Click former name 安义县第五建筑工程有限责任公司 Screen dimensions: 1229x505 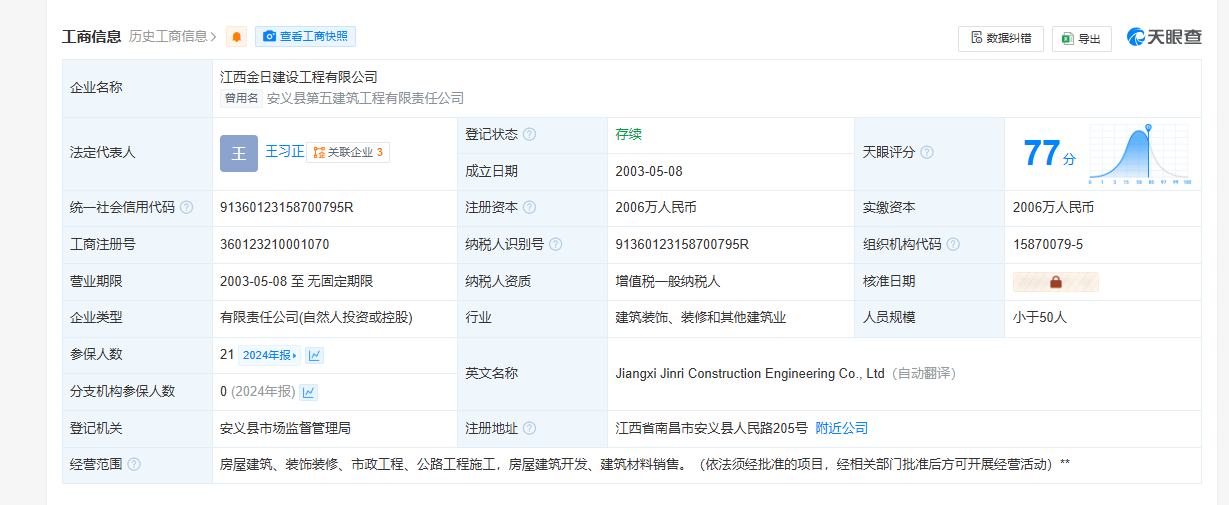click(x=365, y=98)
